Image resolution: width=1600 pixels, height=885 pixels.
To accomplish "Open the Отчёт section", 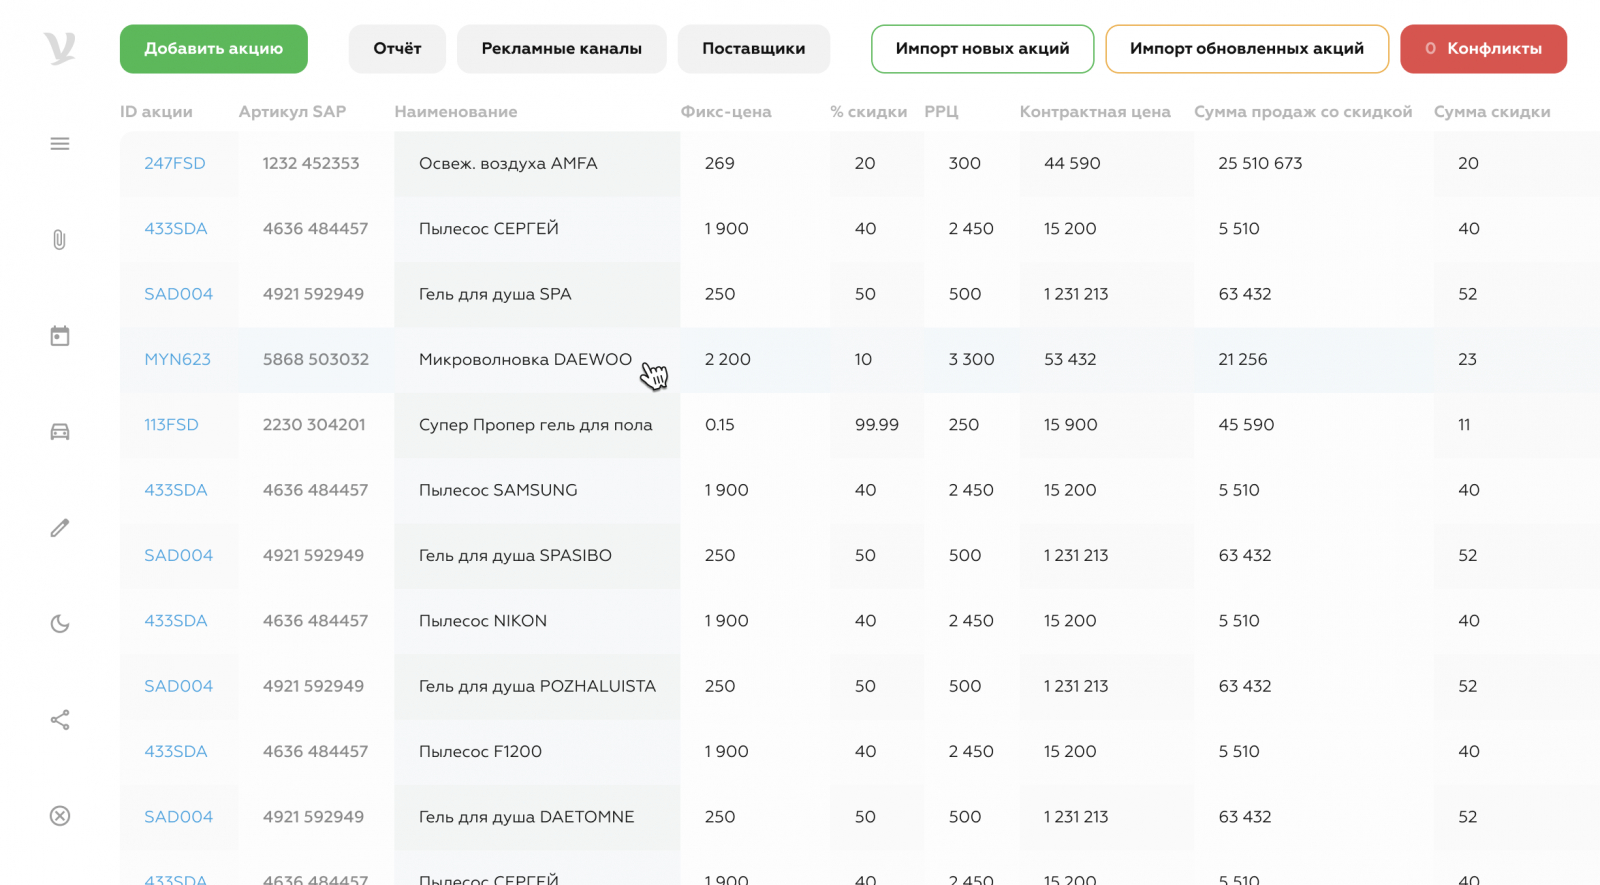I will click(x=397, y=49).
